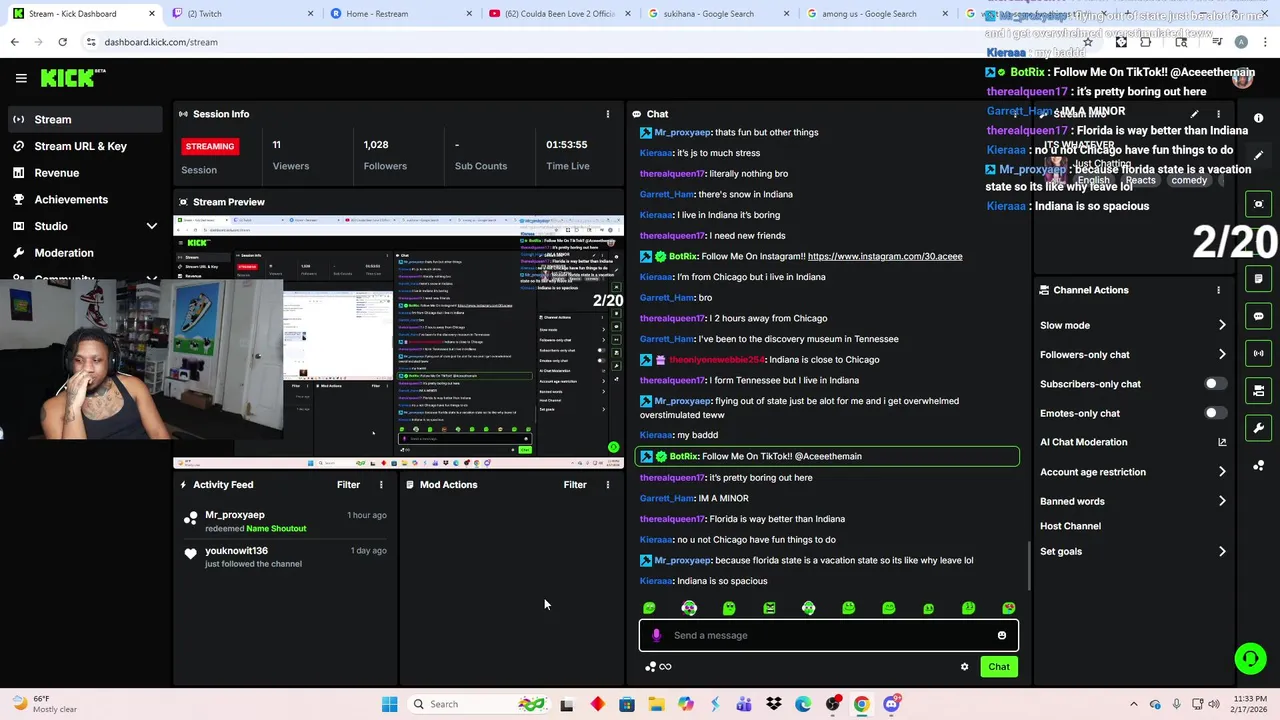The width and height of the screenshot is (1280, 720).
Task: Click the chat panel scrollbar
Action: [1029, 566]
